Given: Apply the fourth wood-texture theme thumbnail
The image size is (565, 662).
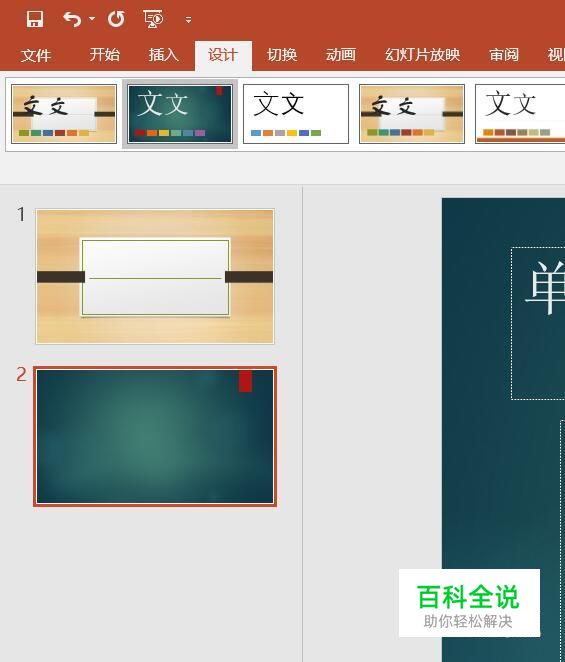Looking at the screenshot, I should click(x=412, y=114).
